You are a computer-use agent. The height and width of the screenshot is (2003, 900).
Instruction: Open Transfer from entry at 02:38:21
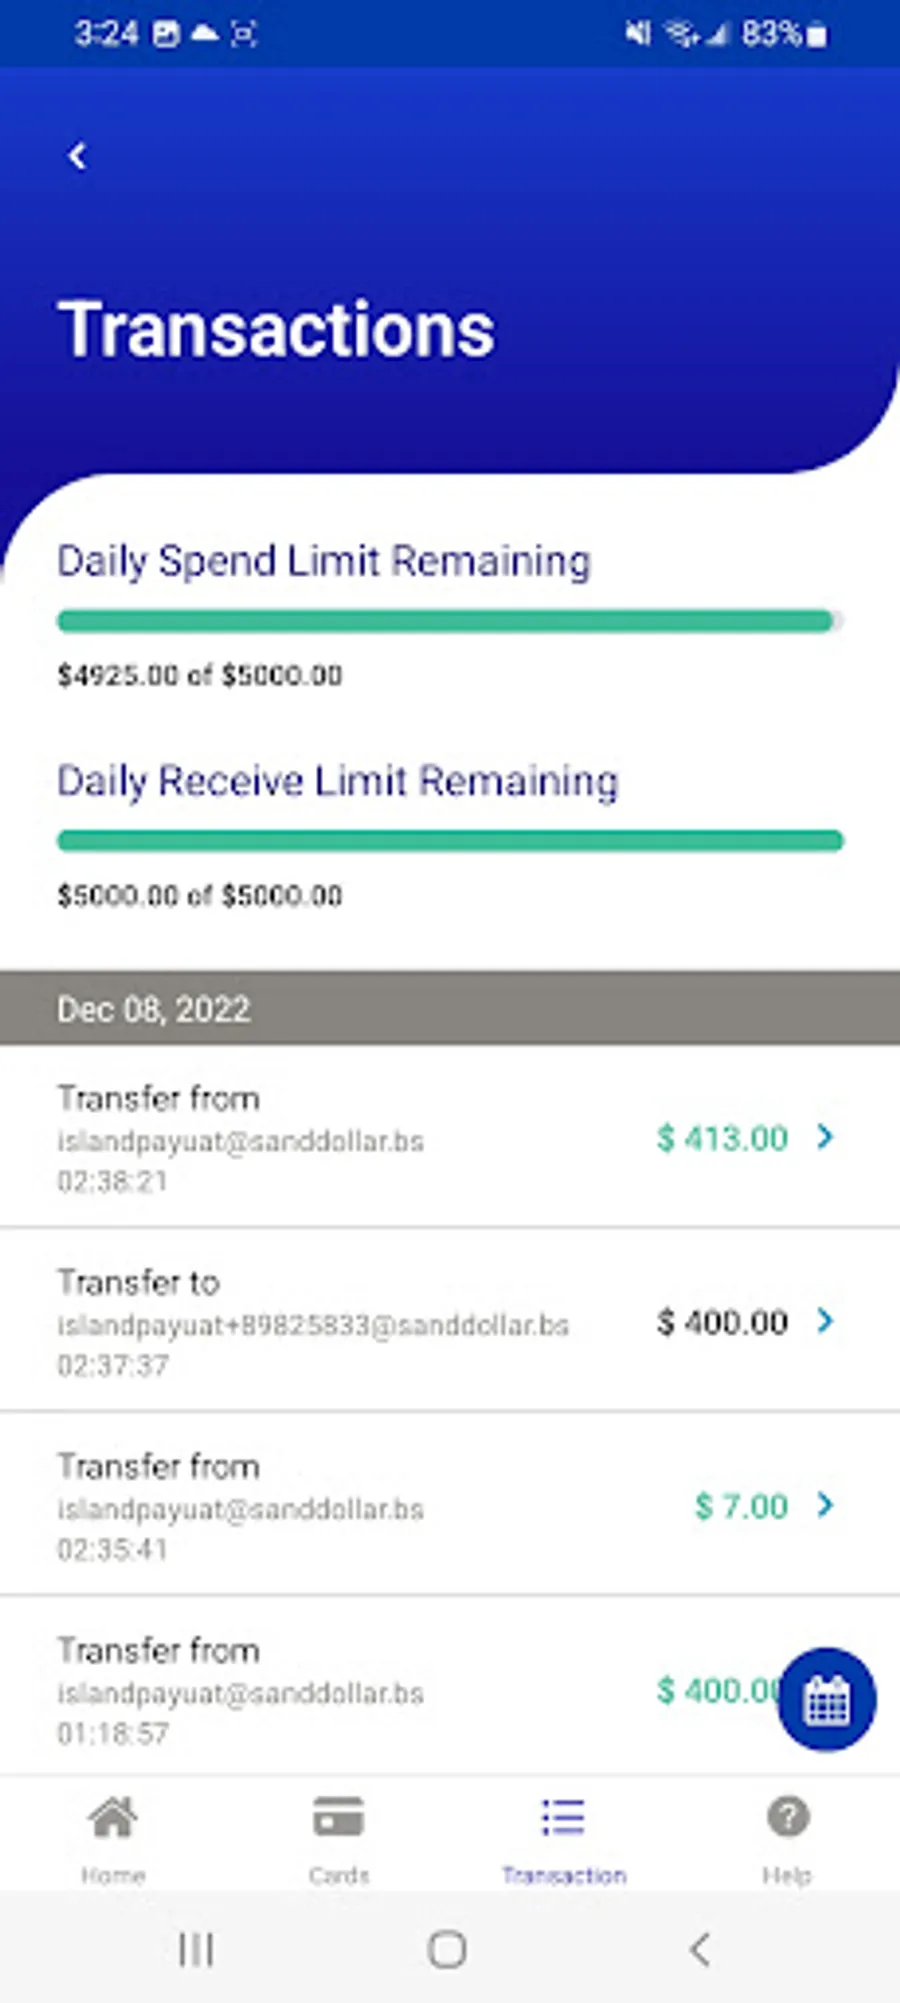click(x=300, y=1138)
